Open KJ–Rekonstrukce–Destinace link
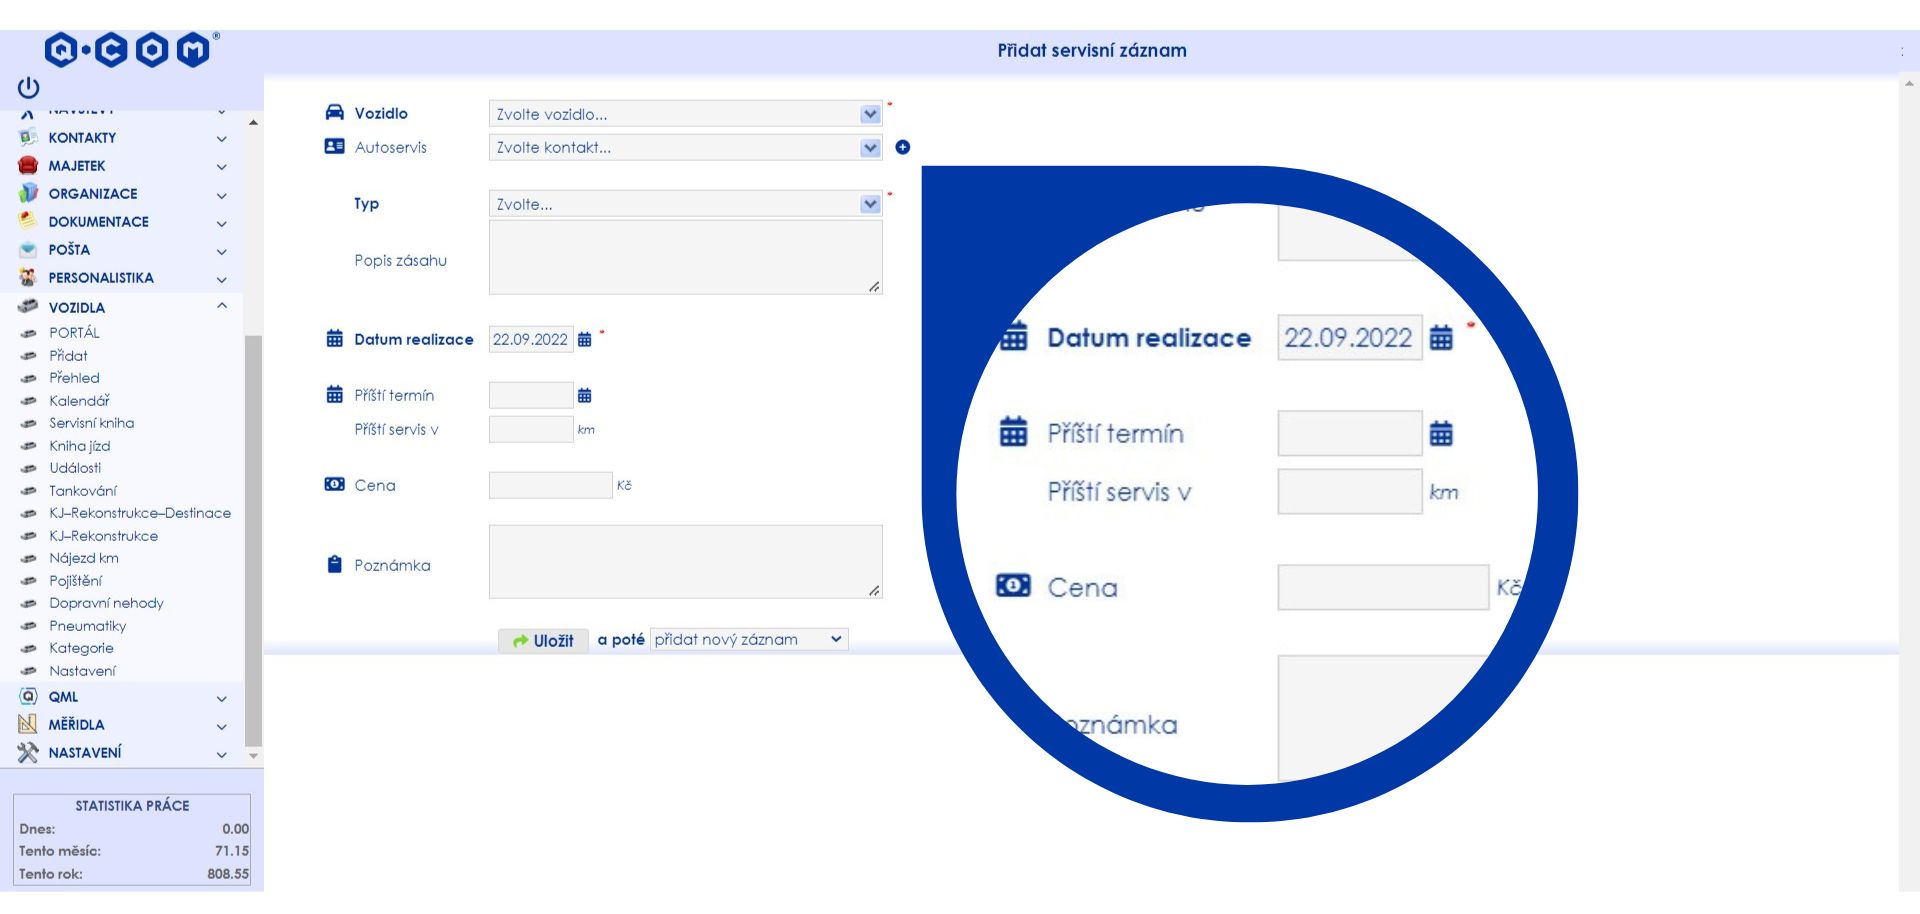 tap(140, 513)
